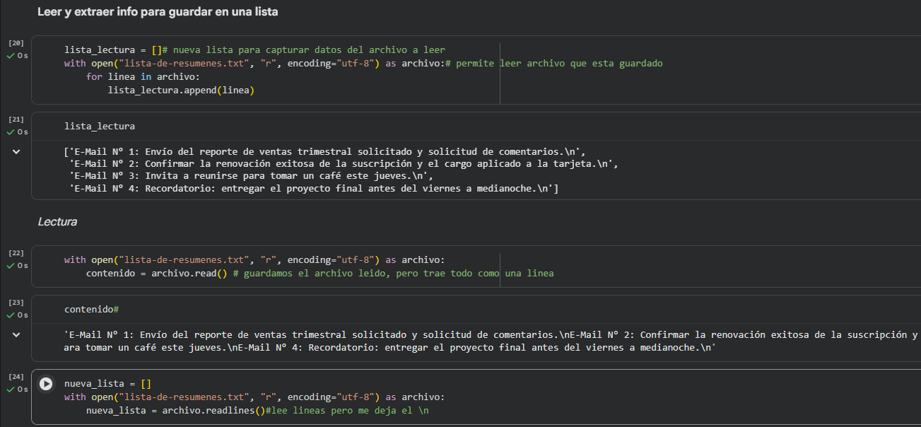Screen dimensions: 921x427
Task: Click output line 'E-Mail N° 2: Confirmar la renovación'
Action: click(x=344, y=163)
